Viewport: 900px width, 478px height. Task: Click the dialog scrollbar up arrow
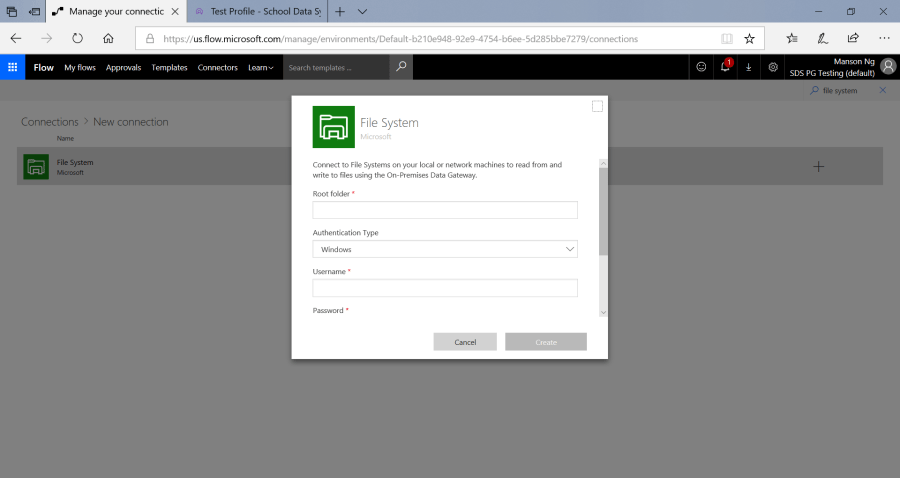tap(603, 164)
